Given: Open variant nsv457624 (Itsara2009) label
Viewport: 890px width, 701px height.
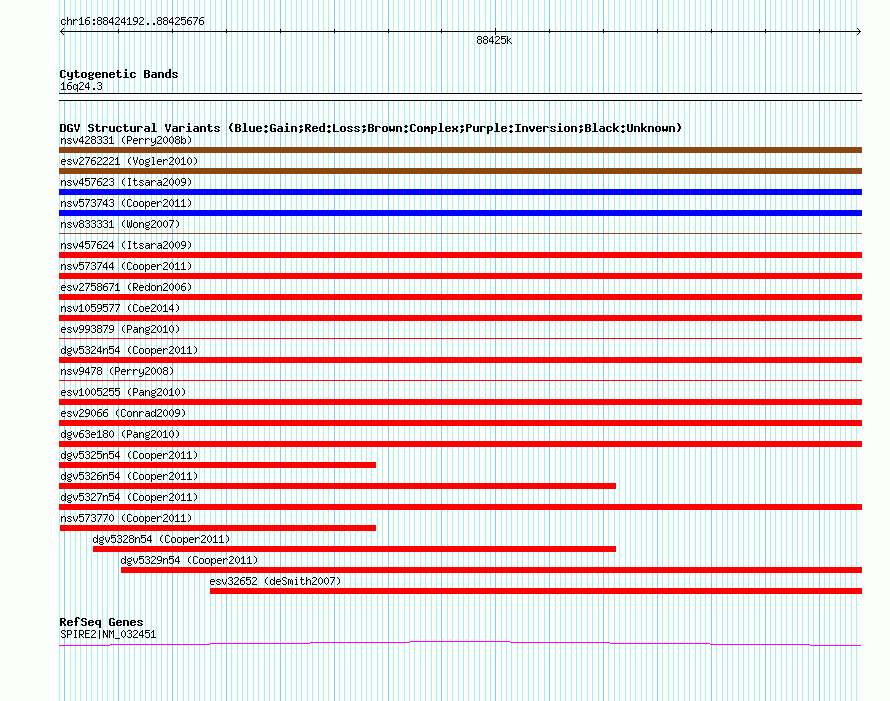Looking at the screenshot, I should [x=126, y=245].
